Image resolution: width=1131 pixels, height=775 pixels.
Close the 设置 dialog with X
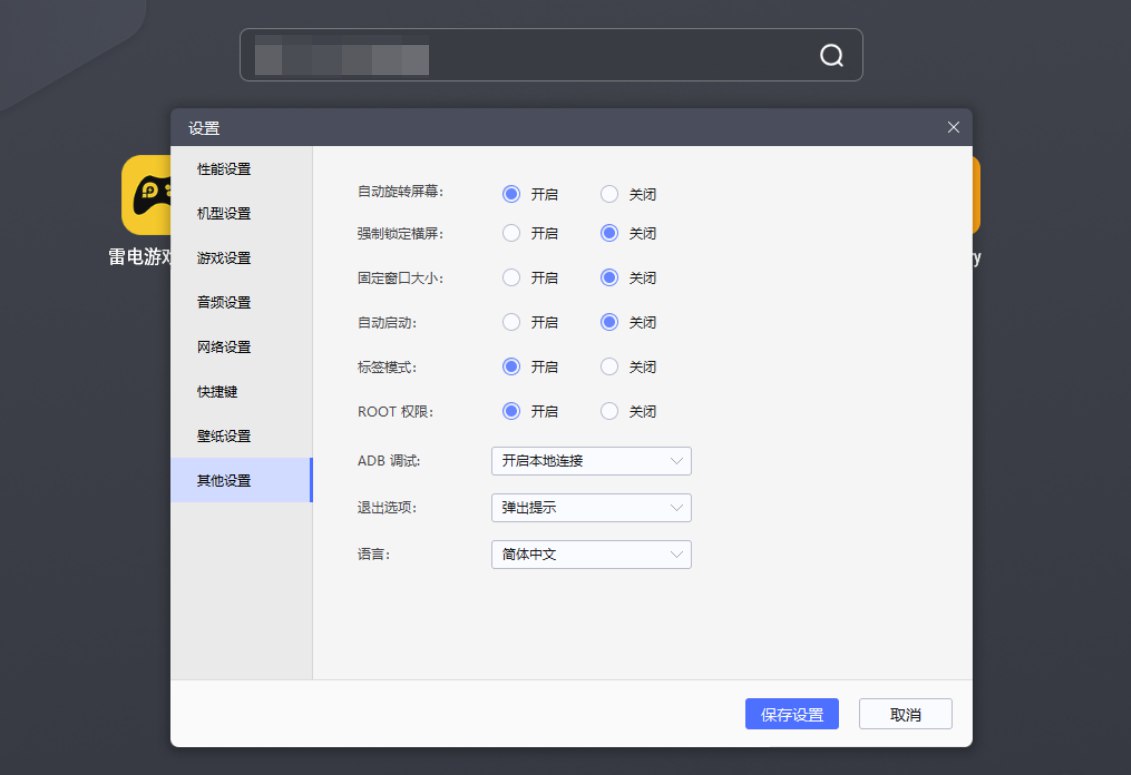[x=953, y=127]
